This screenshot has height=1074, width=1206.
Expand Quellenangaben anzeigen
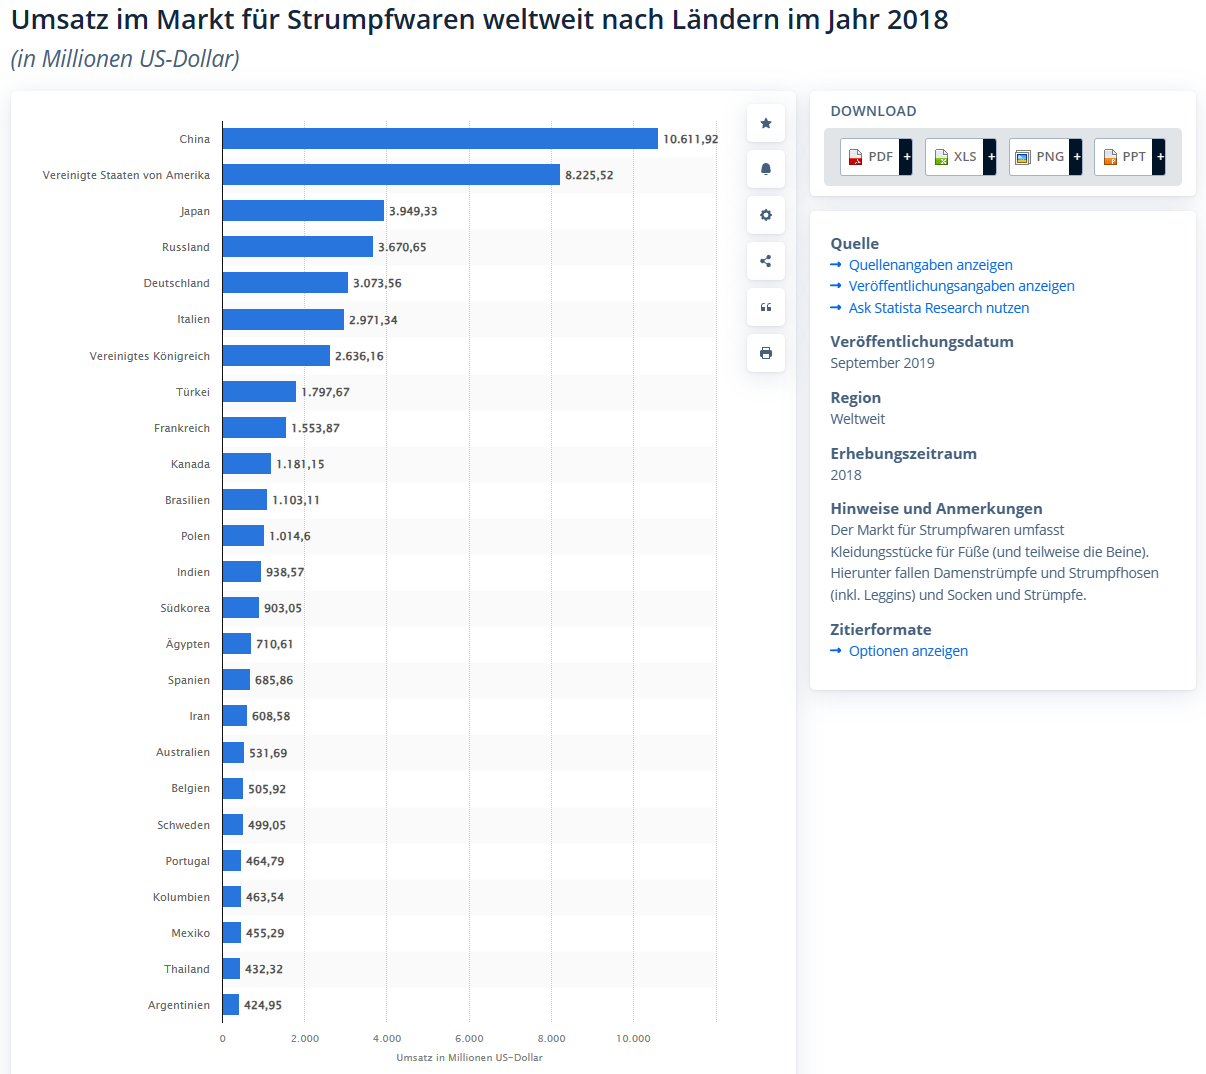coord(930,265)
